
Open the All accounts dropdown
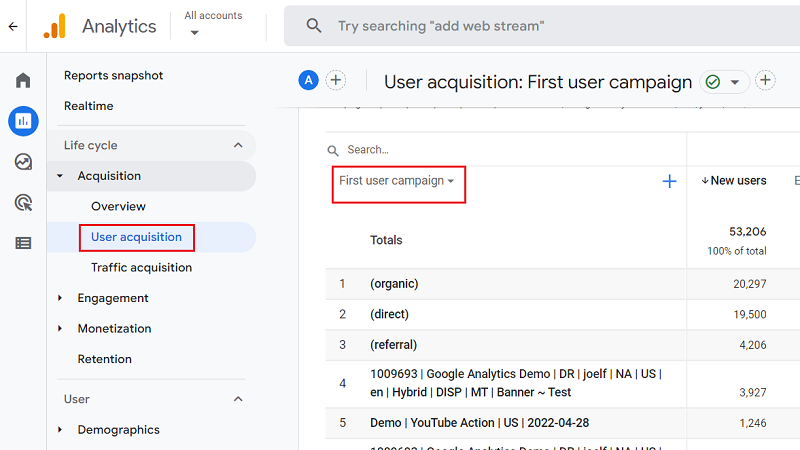coord(213,25)
